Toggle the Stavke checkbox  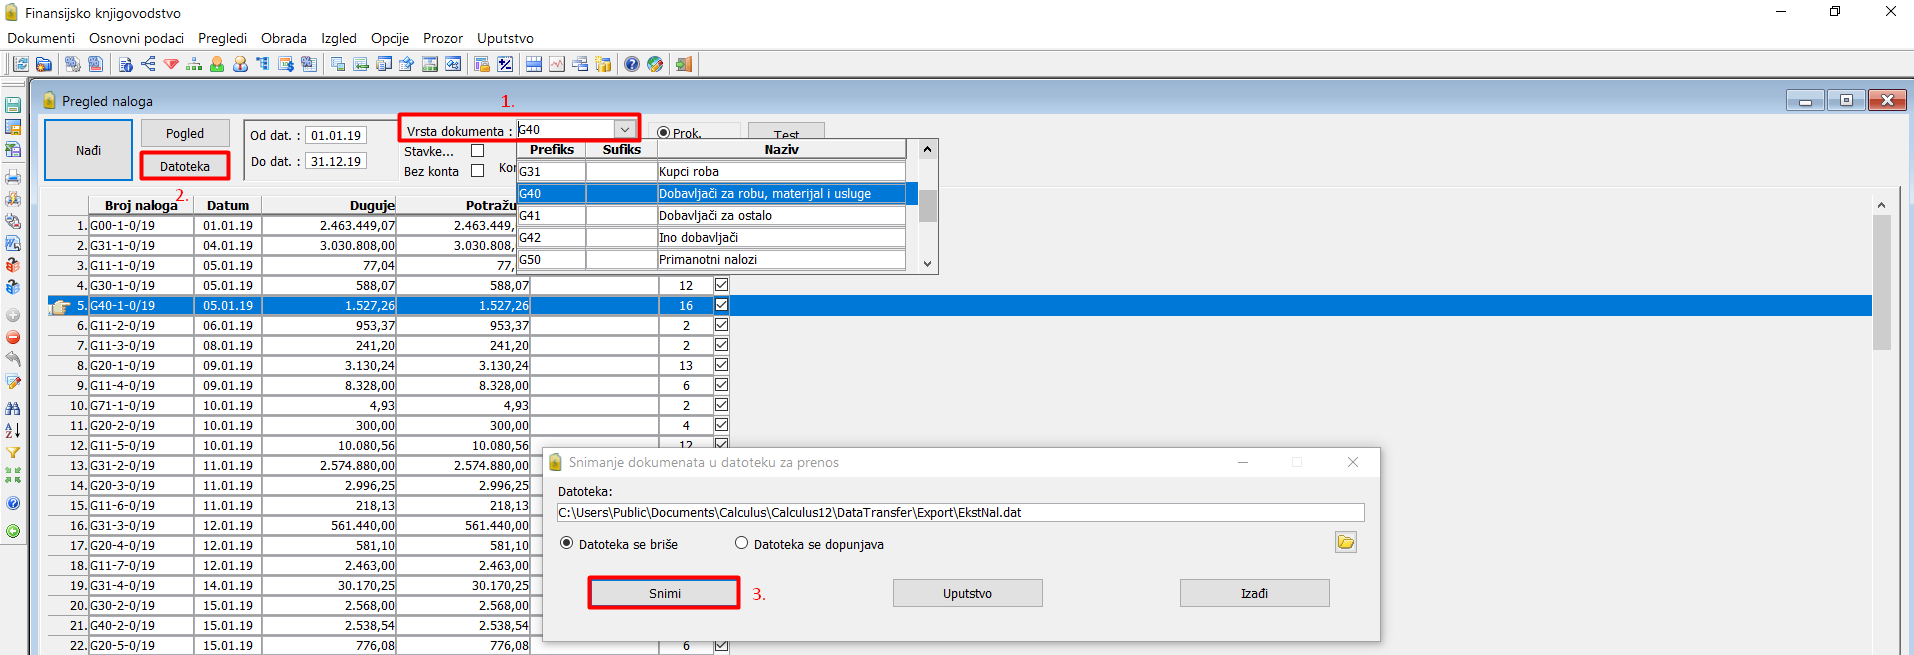click(x=477, y=151)
